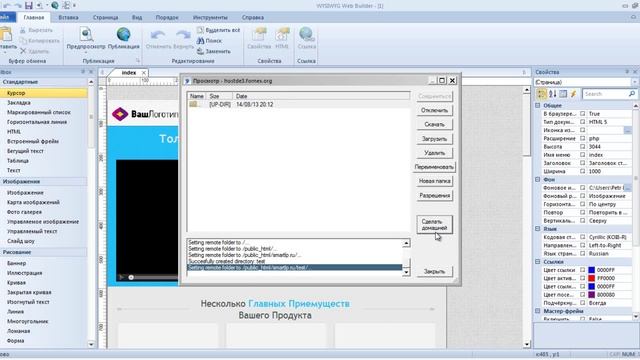
Task: Click the Закрыть button in the dialog
Action: point(434,271)
